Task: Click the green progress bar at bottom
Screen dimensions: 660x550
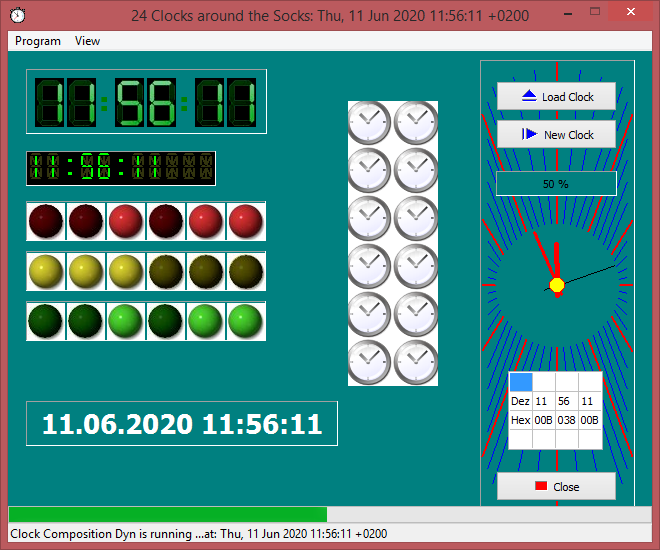Action: pyautogui.click(x=167, y=514)
